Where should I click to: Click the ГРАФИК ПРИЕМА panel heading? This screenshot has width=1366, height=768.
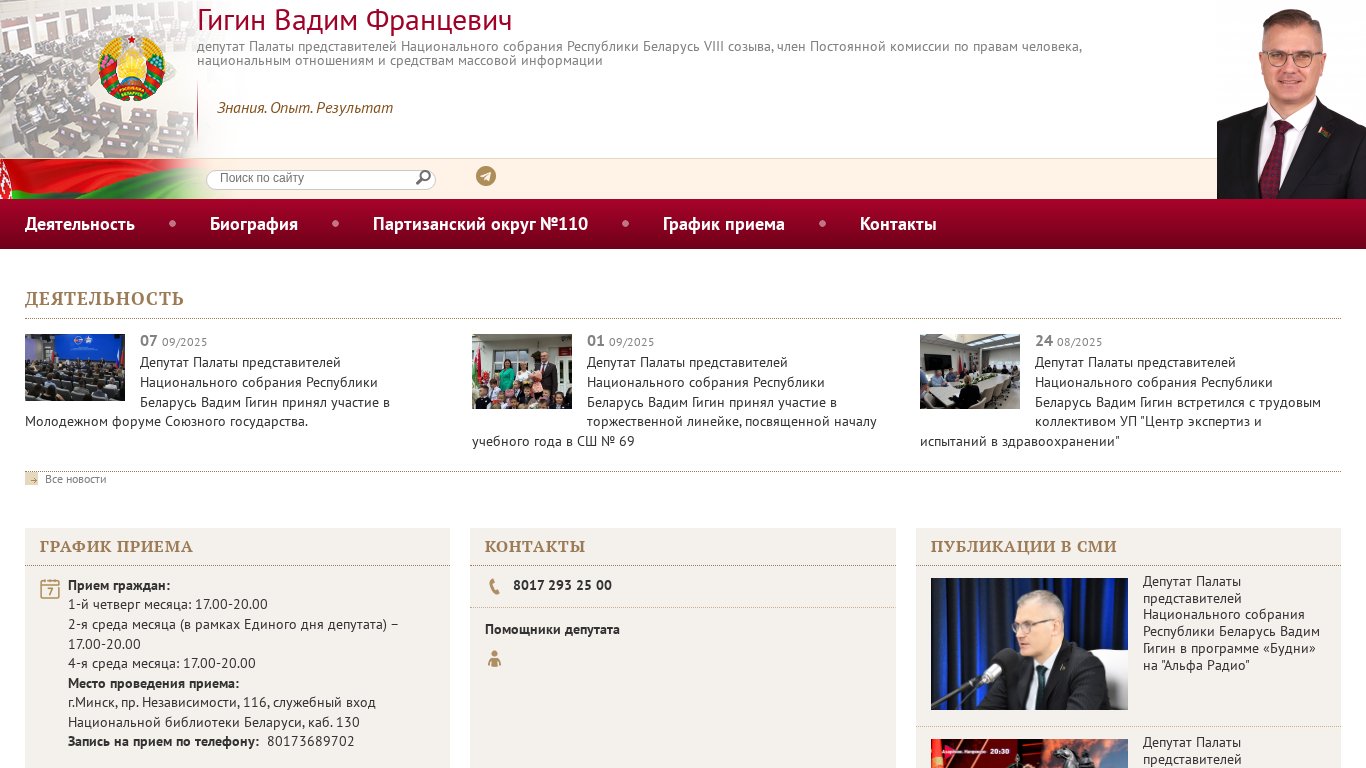point(116,547)
